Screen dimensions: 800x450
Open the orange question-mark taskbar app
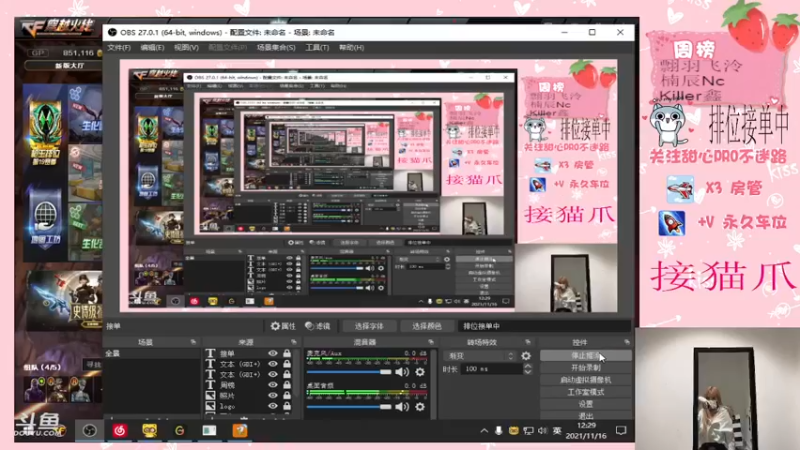point(240,431)
